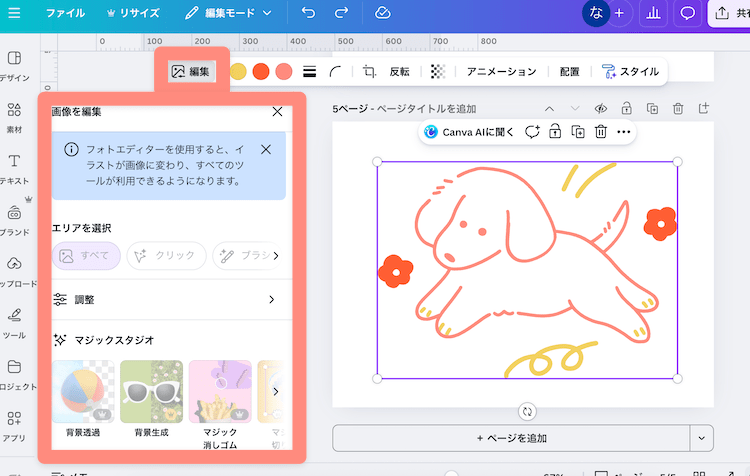
Task: Open the ツール sidebar tab
Action: (14, 324)
